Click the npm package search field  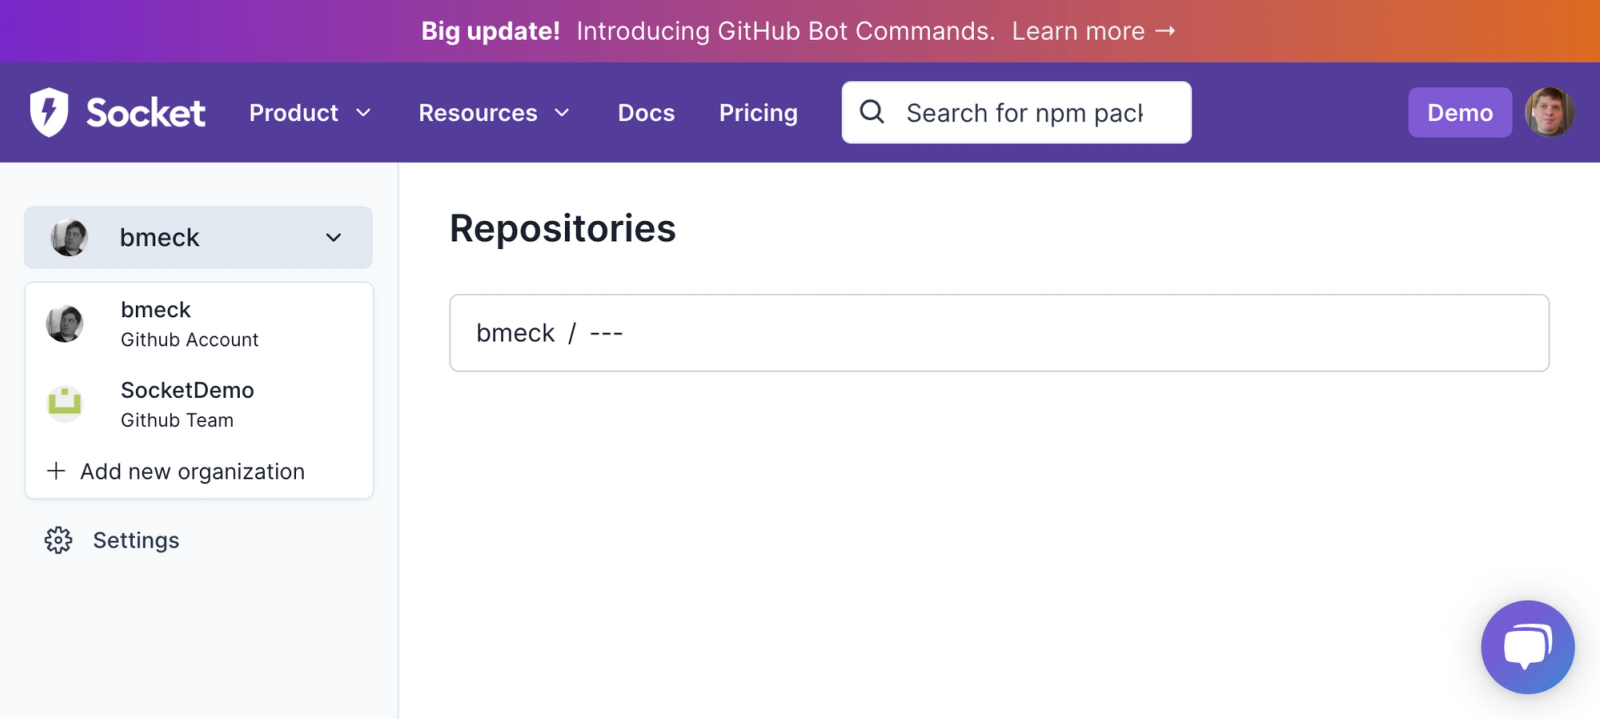point(1017,112)
